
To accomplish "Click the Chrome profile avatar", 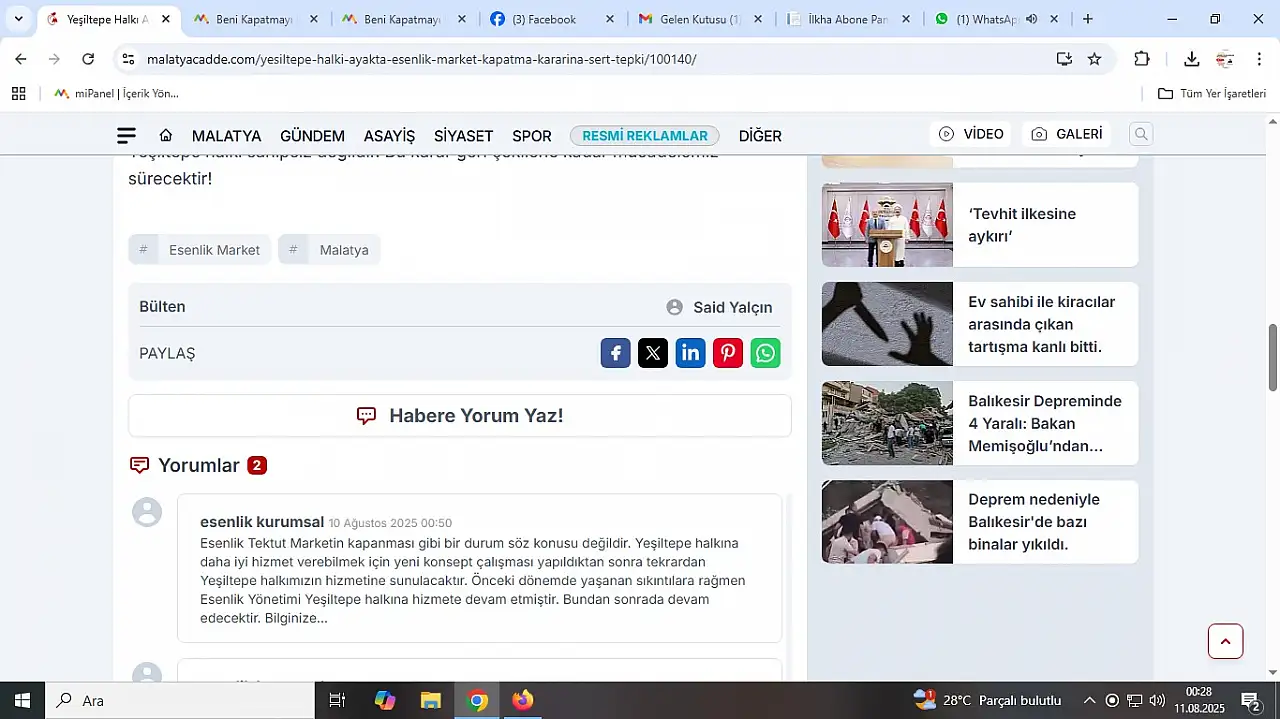I will 1225,59.
